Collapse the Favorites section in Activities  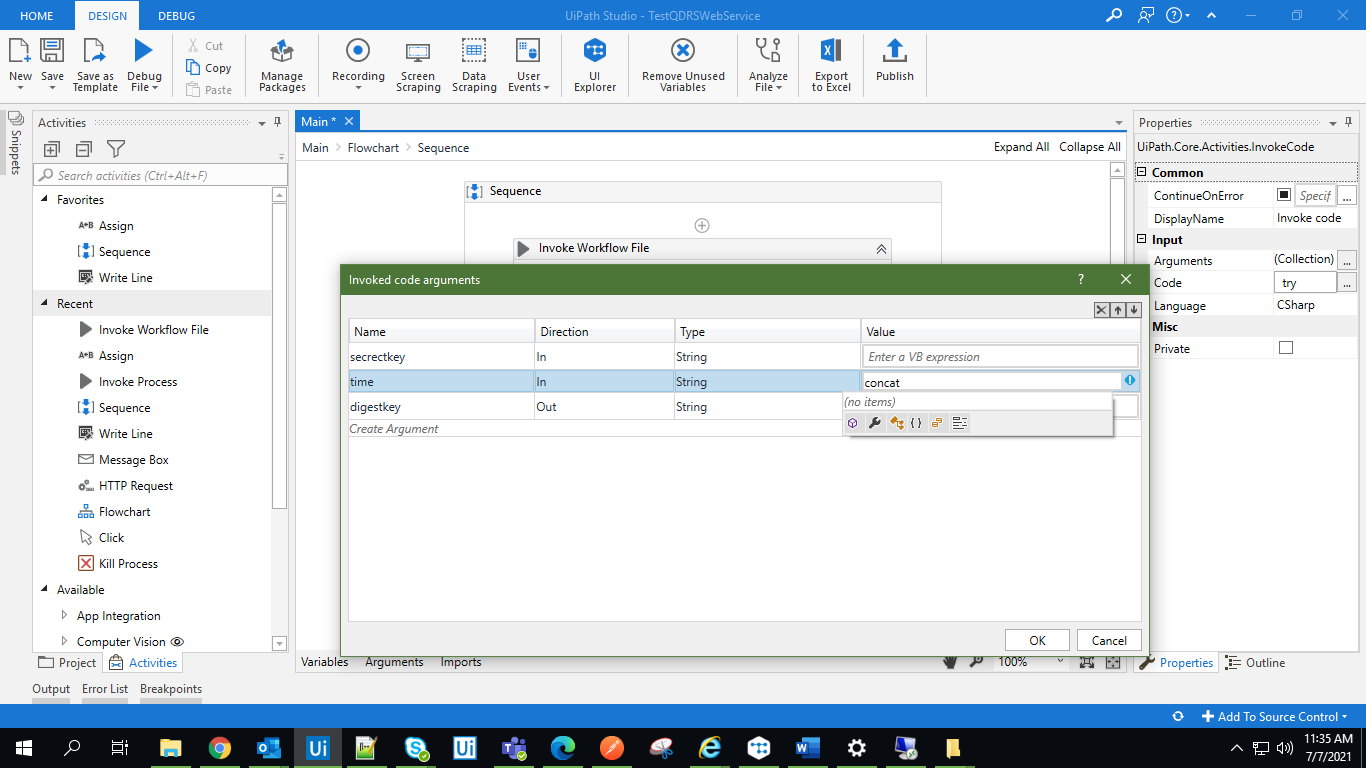[45, 200]
